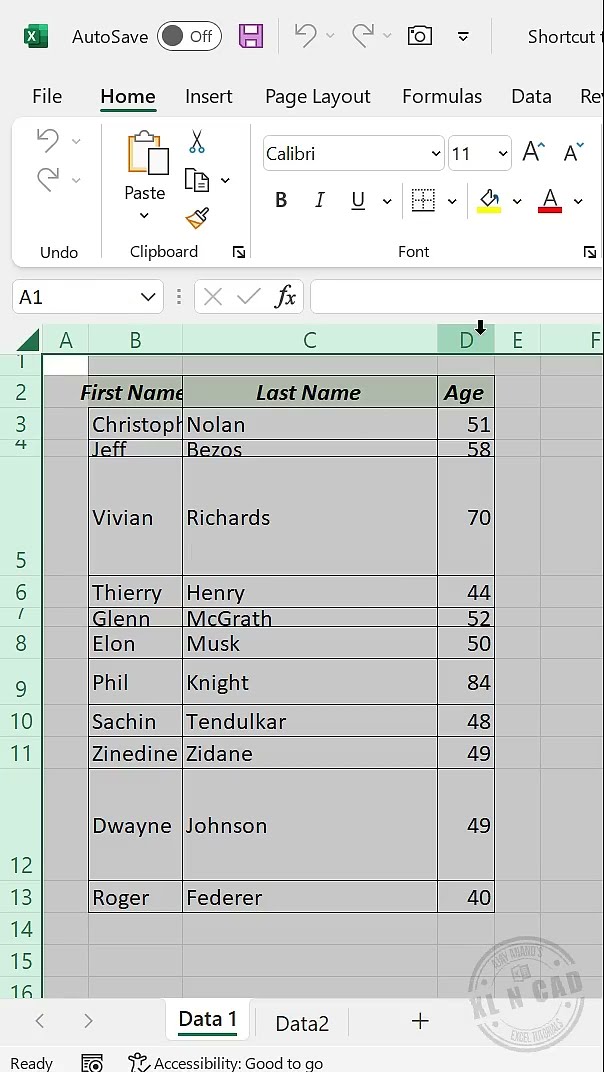Expand the Name Box dropdown arrow
The height and width of the screenshot is (1072, 604).
[x=148, y=297]
